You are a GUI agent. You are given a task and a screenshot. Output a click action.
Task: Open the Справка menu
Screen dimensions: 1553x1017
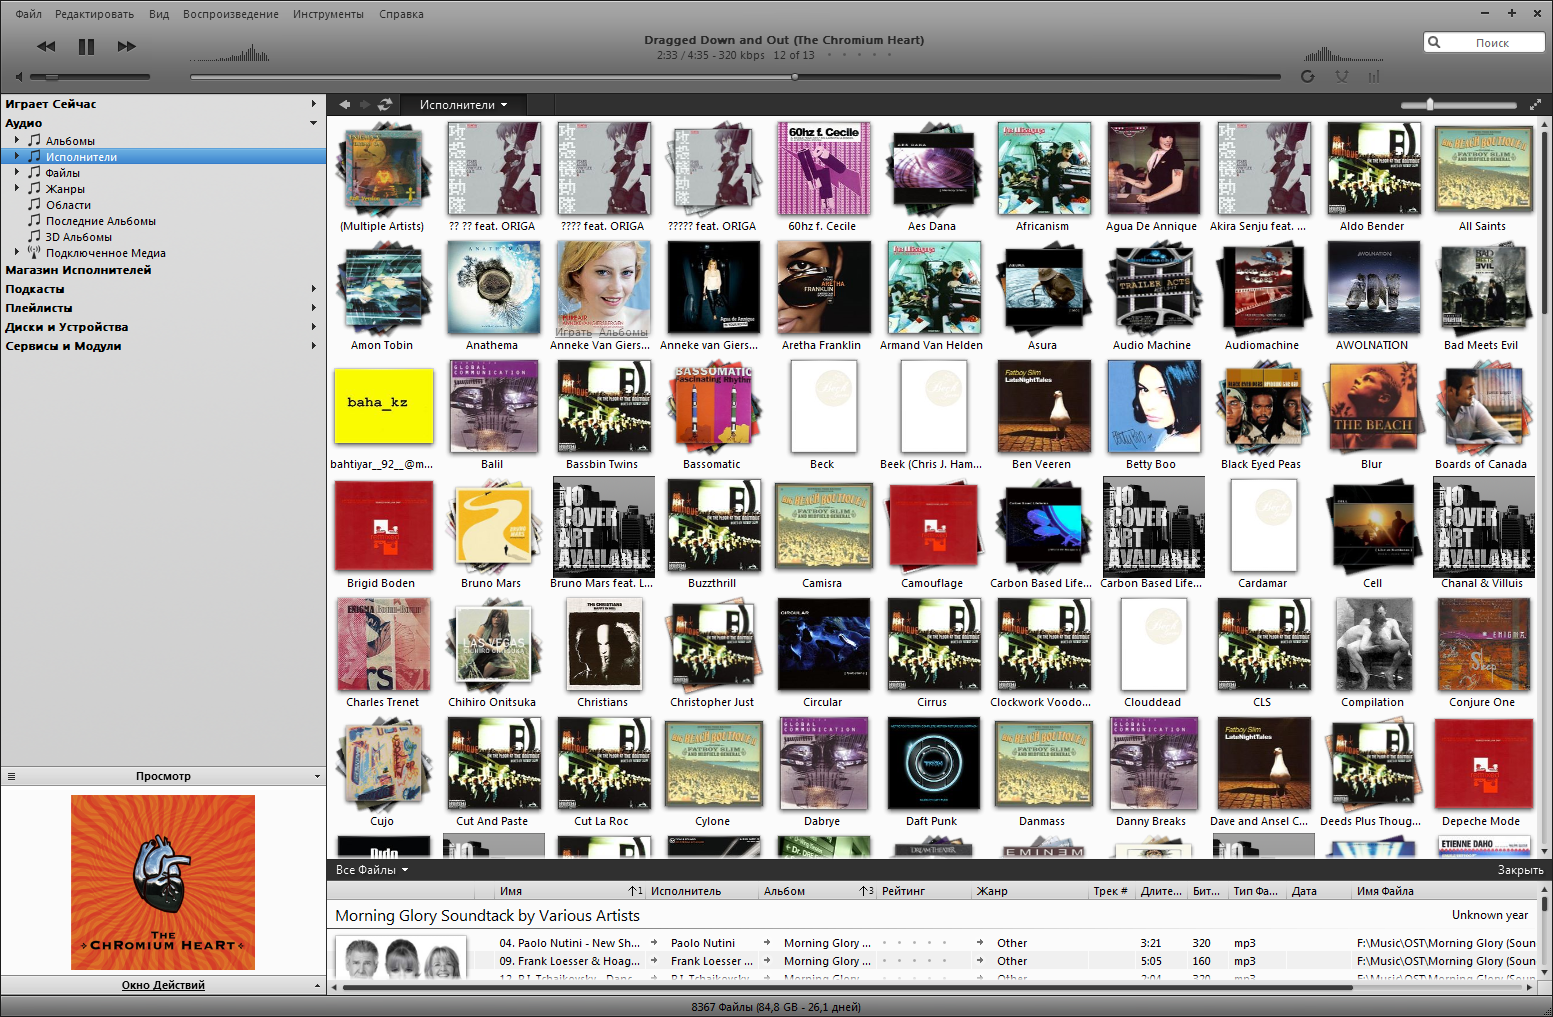(x=401, y=14)
